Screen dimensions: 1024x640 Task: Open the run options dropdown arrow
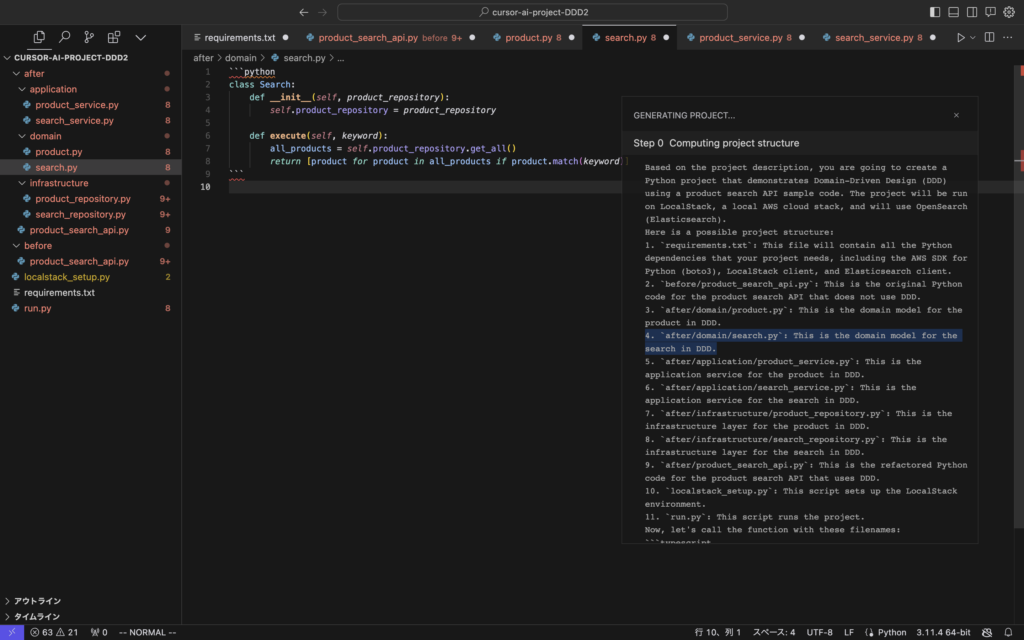point(972,37)
